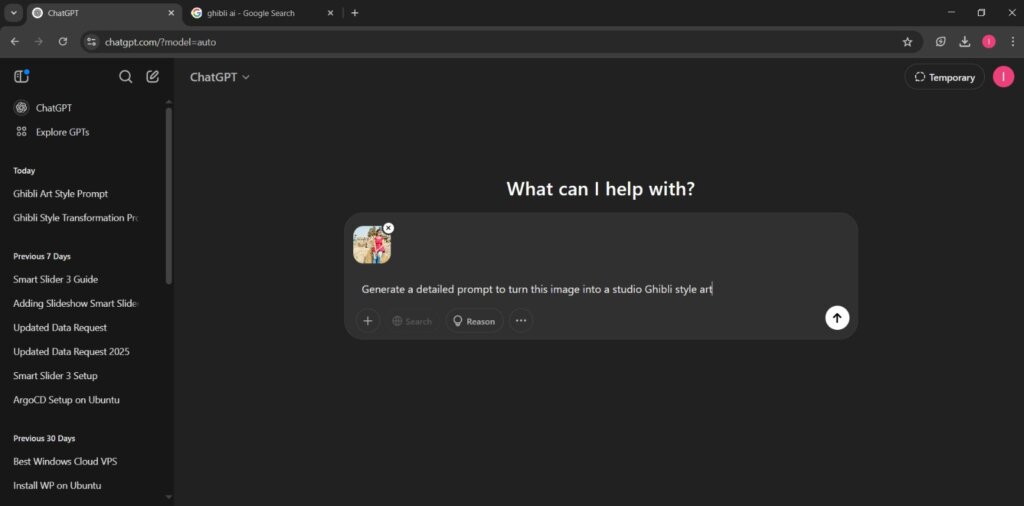Image resolution: width=1024 pixels, height=506 pixels.
Task: Open the pink profile avatar menu
Action: click(x=1003, y=77)
